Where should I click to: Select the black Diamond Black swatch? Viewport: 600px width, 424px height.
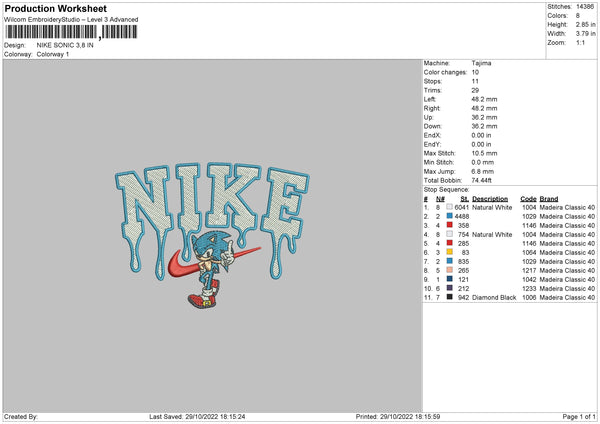tap(449, 297)
